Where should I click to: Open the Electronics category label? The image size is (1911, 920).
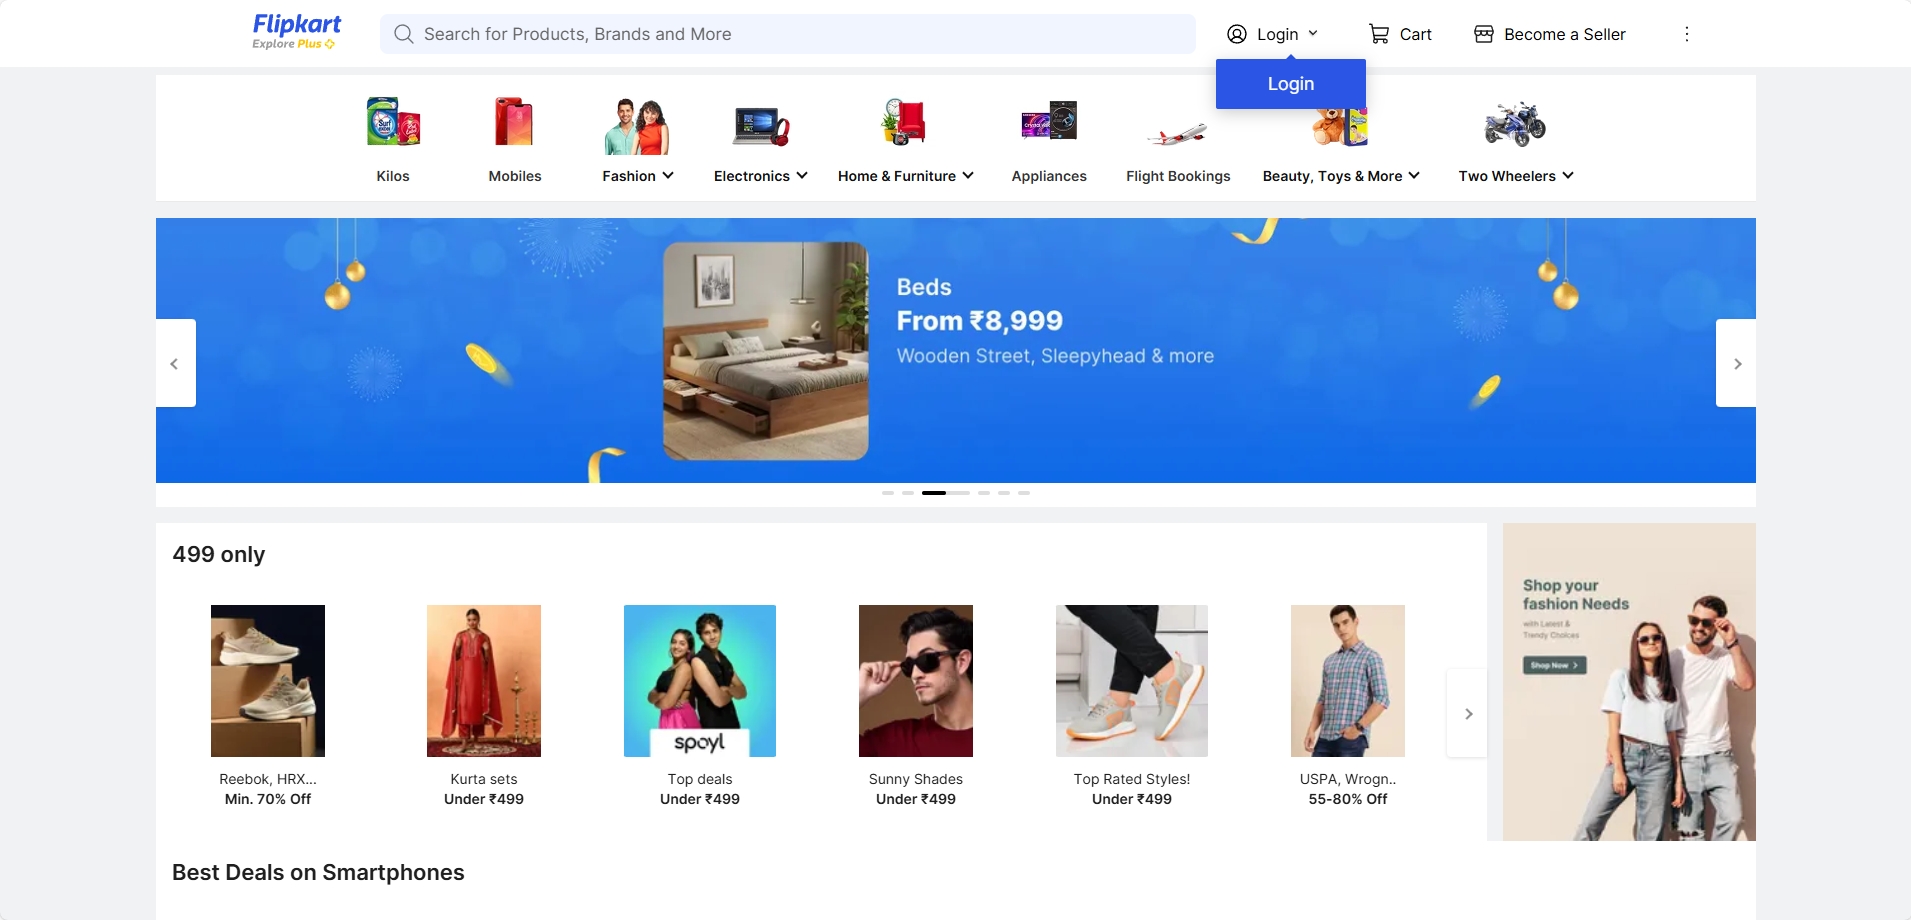752,176
